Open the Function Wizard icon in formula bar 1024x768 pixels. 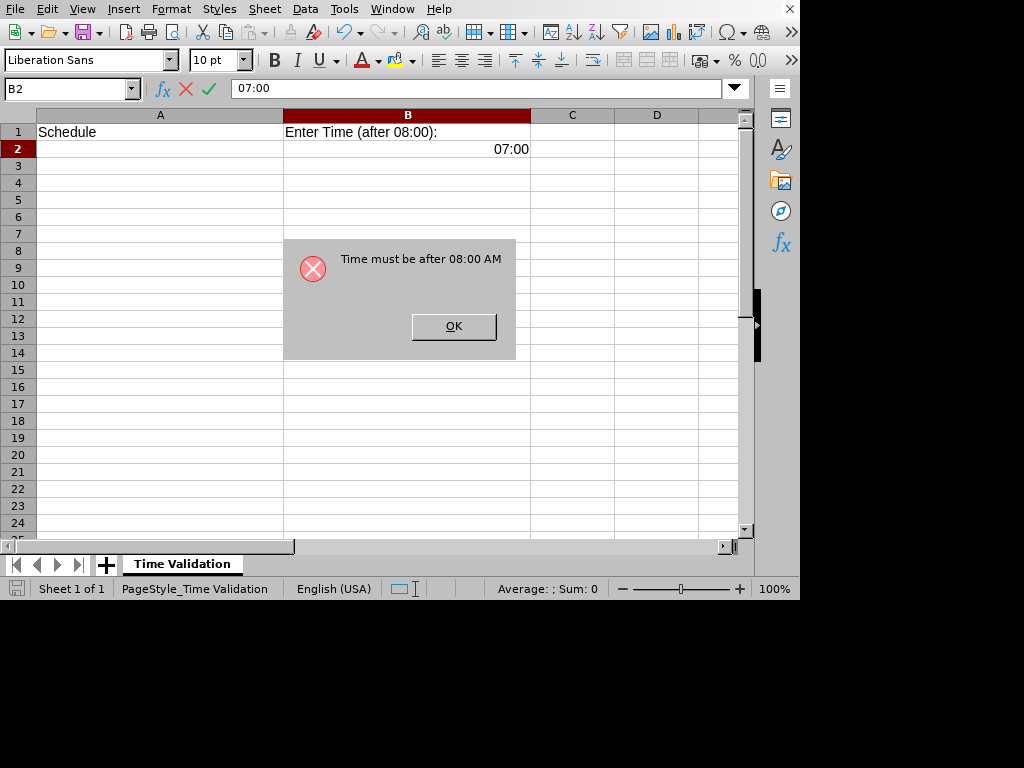click(x=163, y=89)
